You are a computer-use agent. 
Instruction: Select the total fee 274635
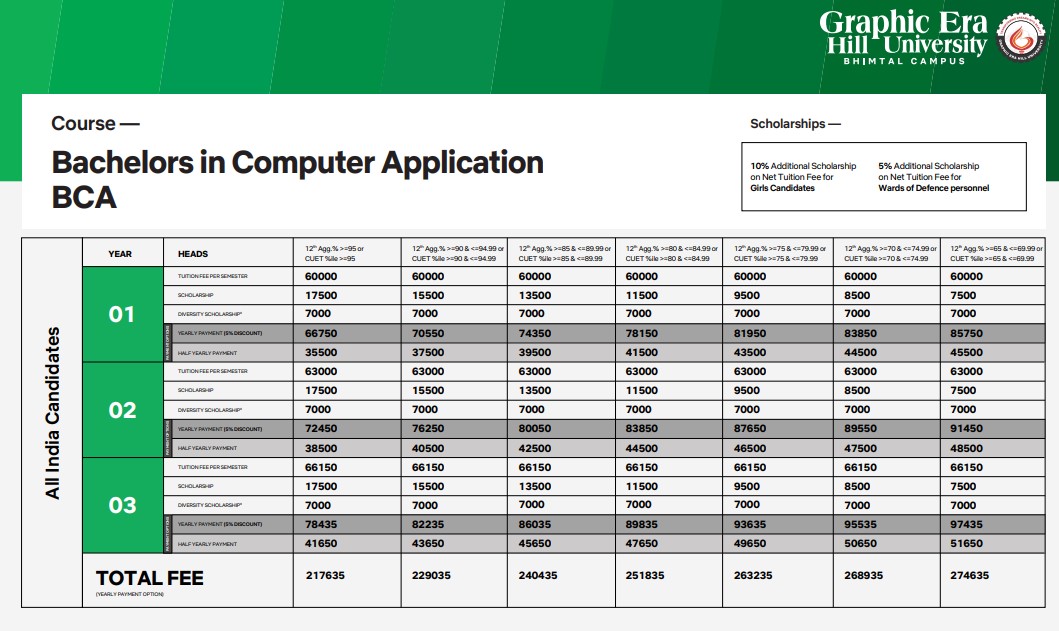tap(969, 576)
